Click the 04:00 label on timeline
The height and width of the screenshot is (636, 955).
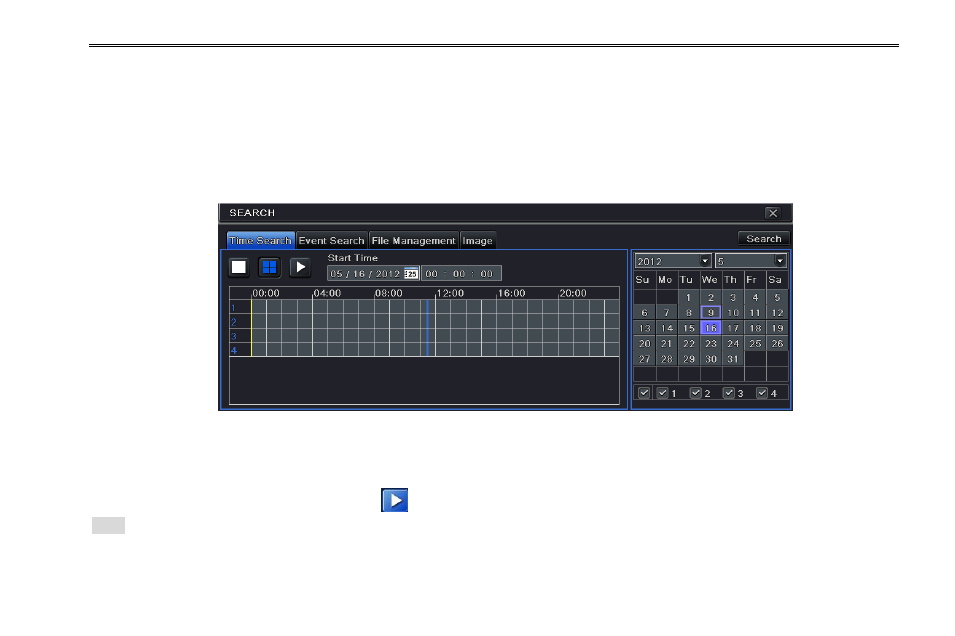click(x=327, y=293)
